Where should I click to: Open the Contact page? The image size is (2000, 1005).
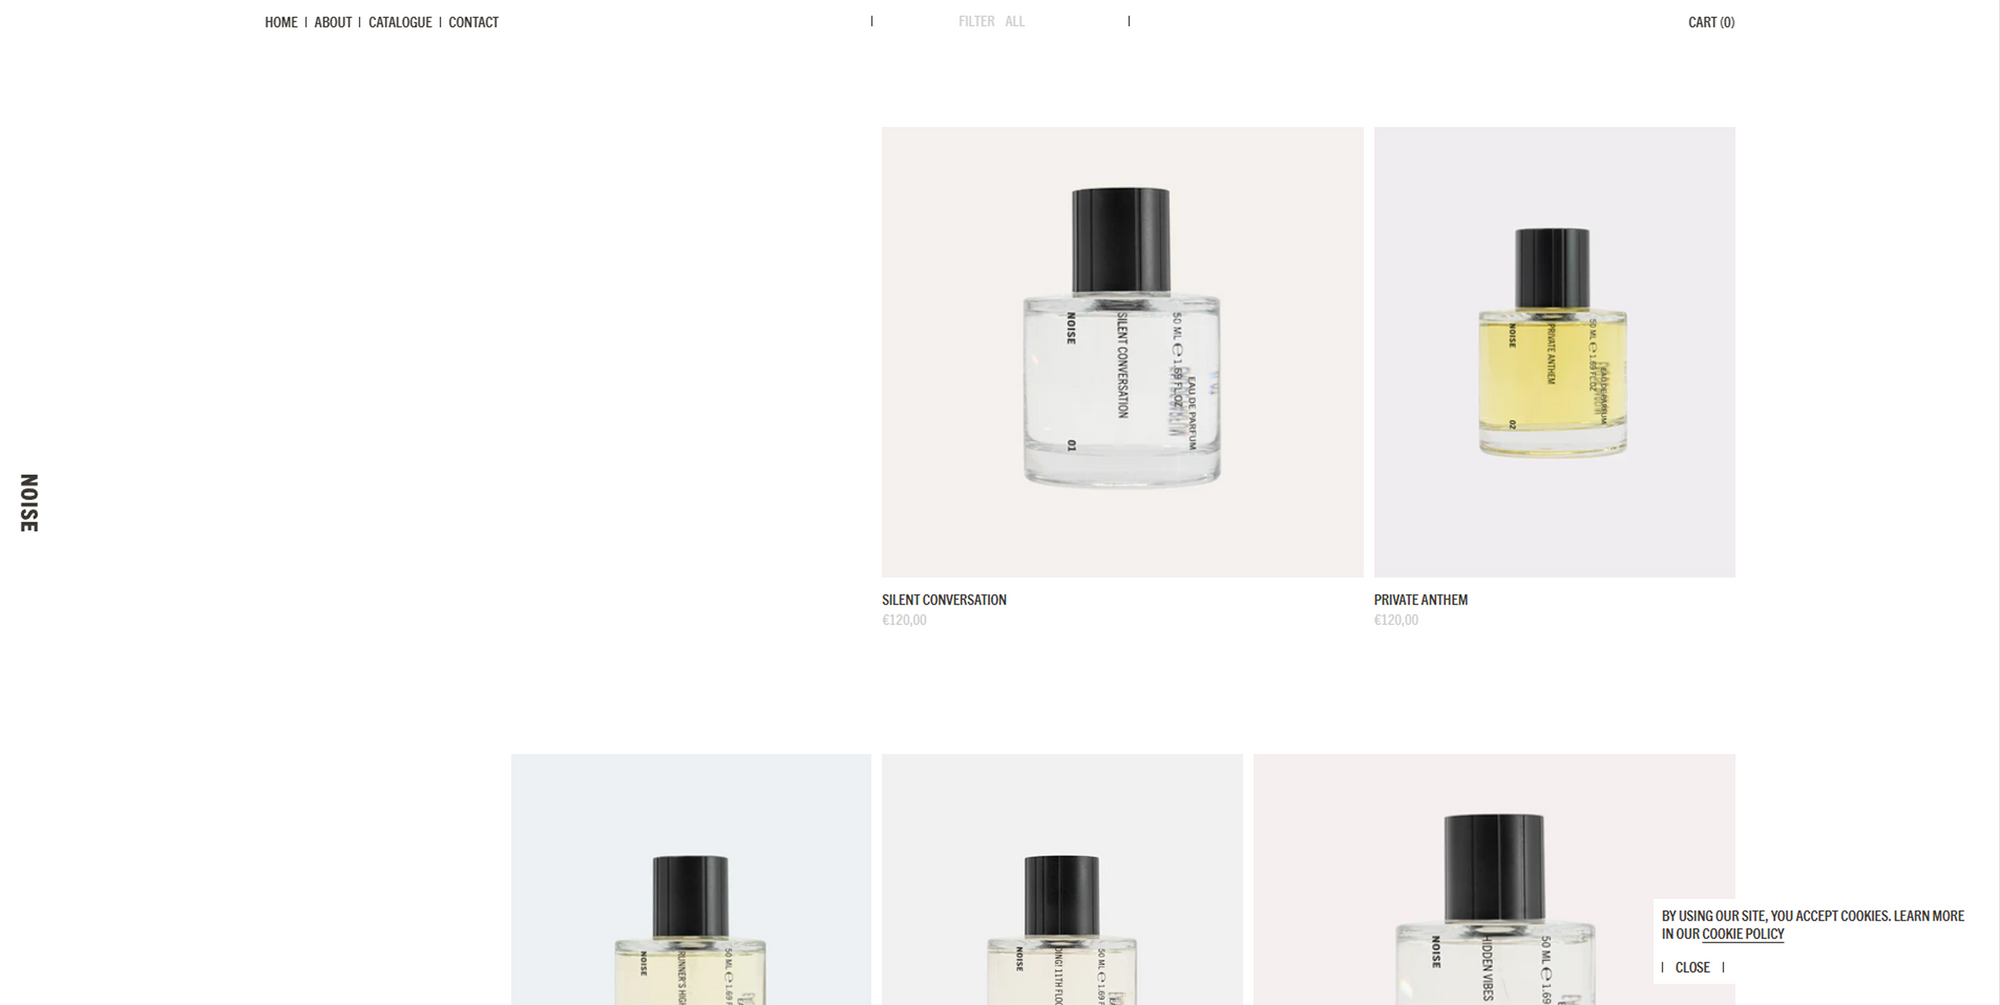[x=473, y=22]
